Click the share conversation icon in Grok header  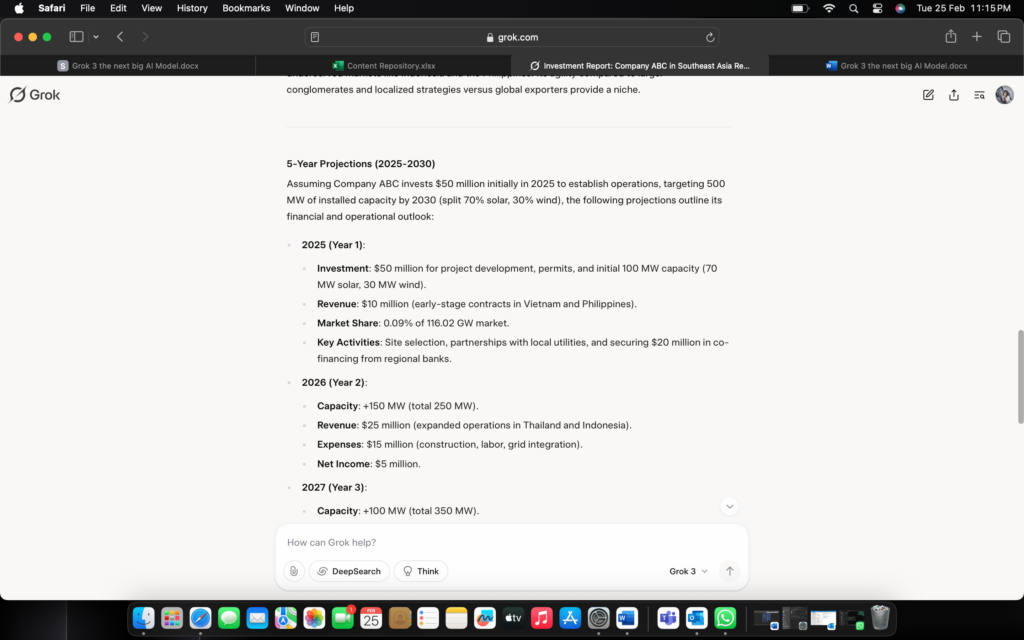point(954,95)
